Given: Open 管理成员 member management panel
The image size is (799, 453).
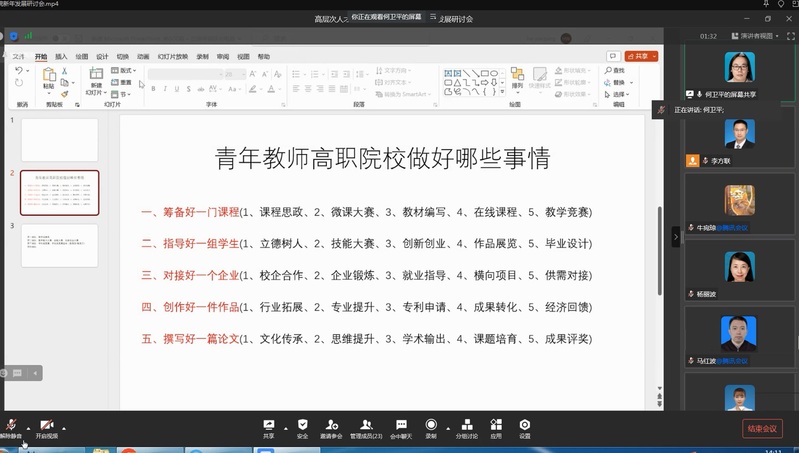Looking at the screenshot, I should (x=366, y=427).
